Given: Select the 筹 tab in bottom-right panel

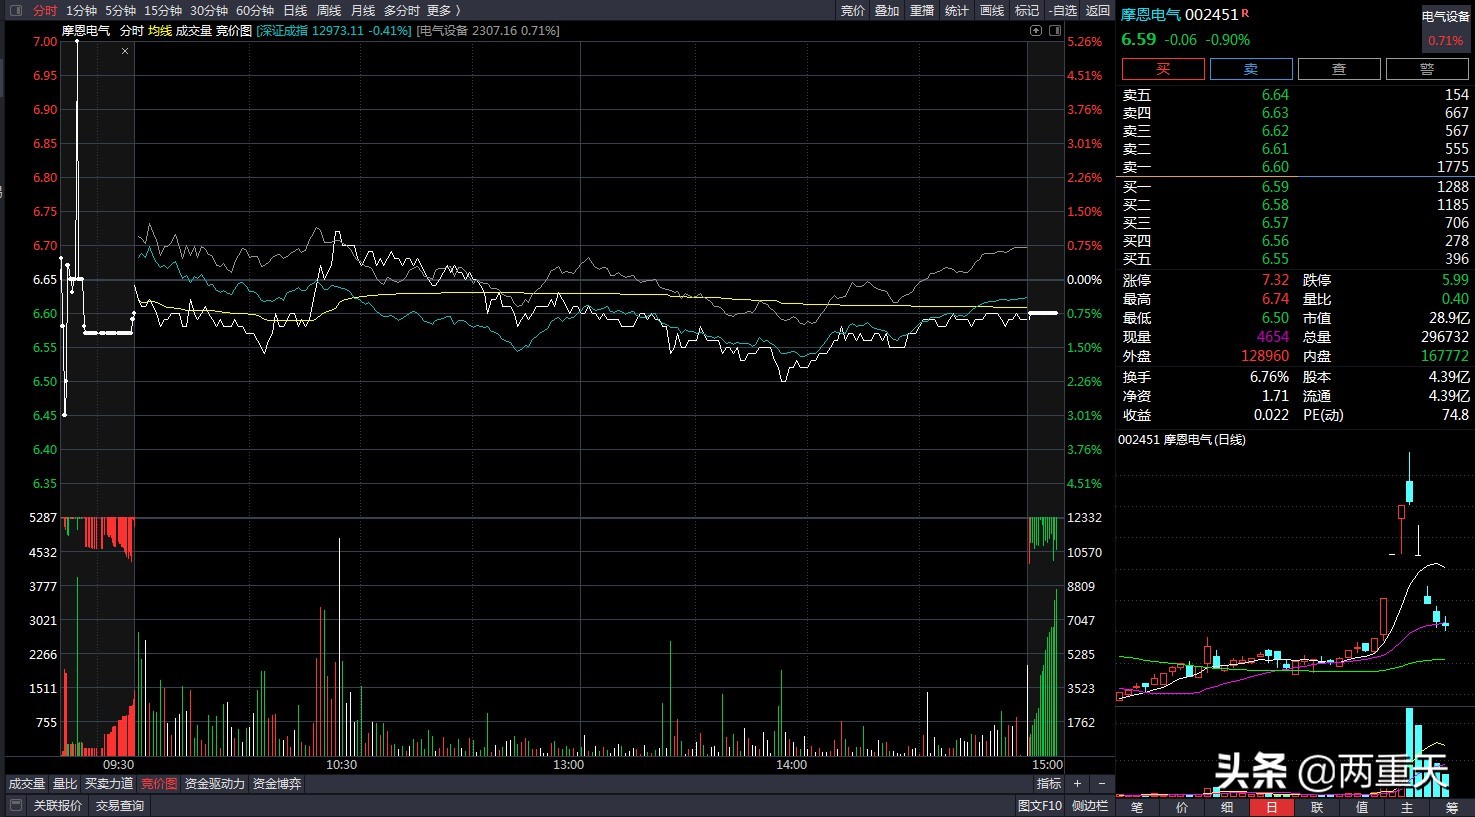Looking at the screenshot, I should (1452, 807).
